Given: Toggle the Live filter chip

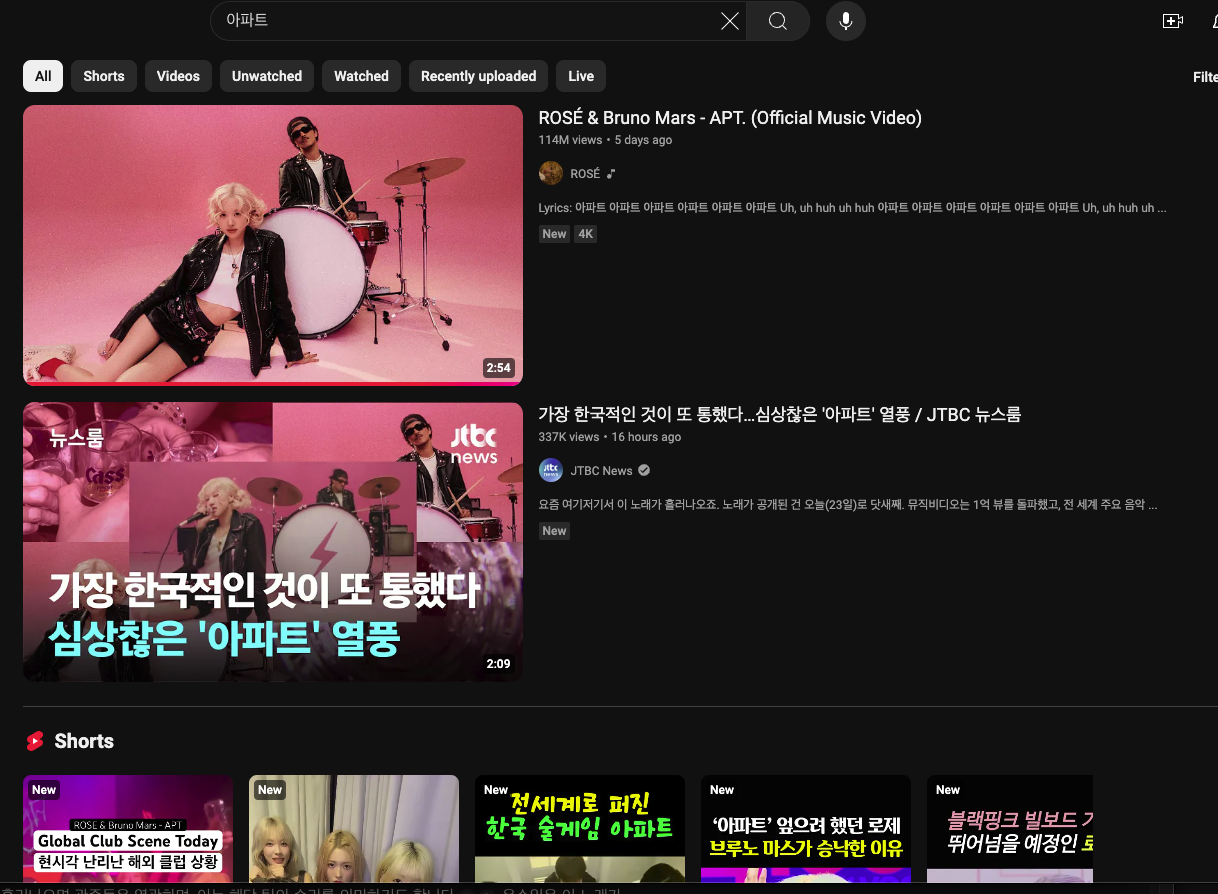Looking at the screenshot, I should pyautogui.click(x=580, y=75).
